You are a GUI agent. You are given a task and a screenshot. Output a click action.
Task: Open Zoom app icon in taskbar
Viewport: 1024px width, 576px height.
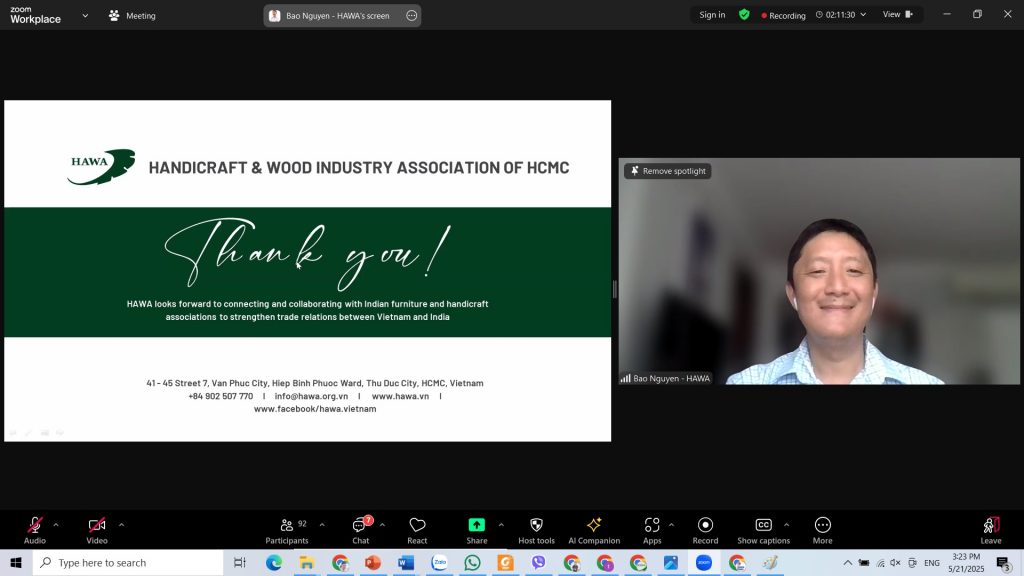704,562
